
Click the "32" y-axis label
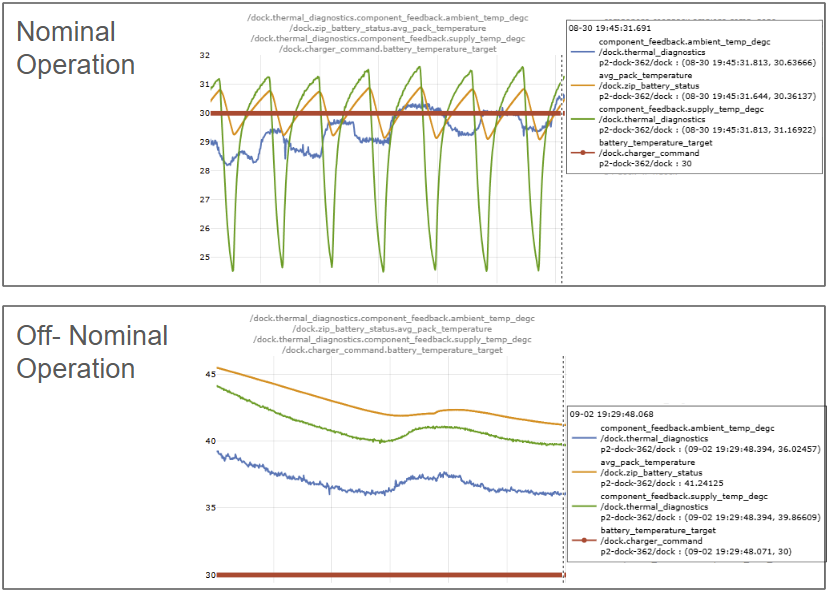pos(205,55)
